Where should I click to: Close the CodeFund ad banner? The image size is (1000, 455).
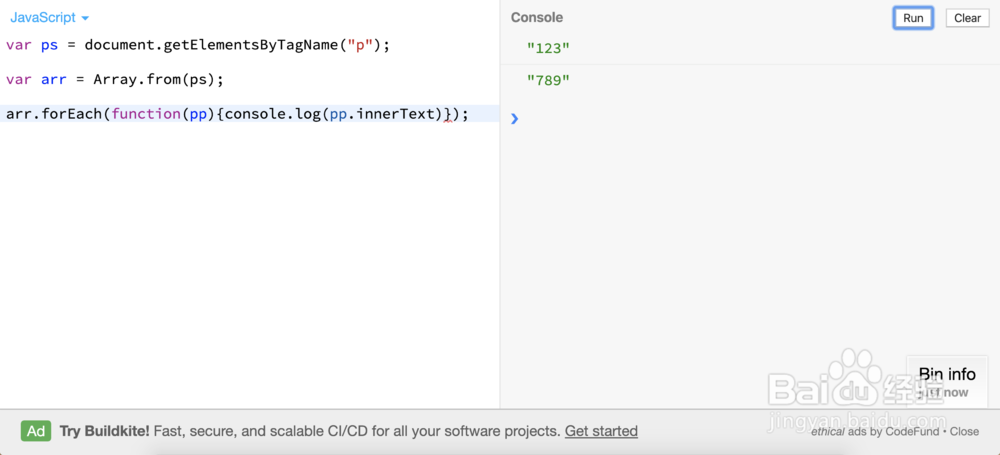point(964,431)
